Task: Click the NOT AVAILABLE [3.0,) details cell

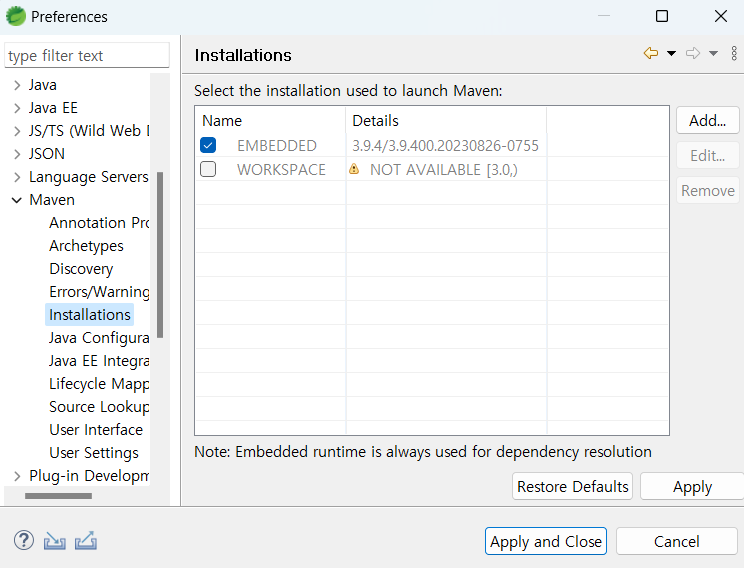Action: (444, 169)
